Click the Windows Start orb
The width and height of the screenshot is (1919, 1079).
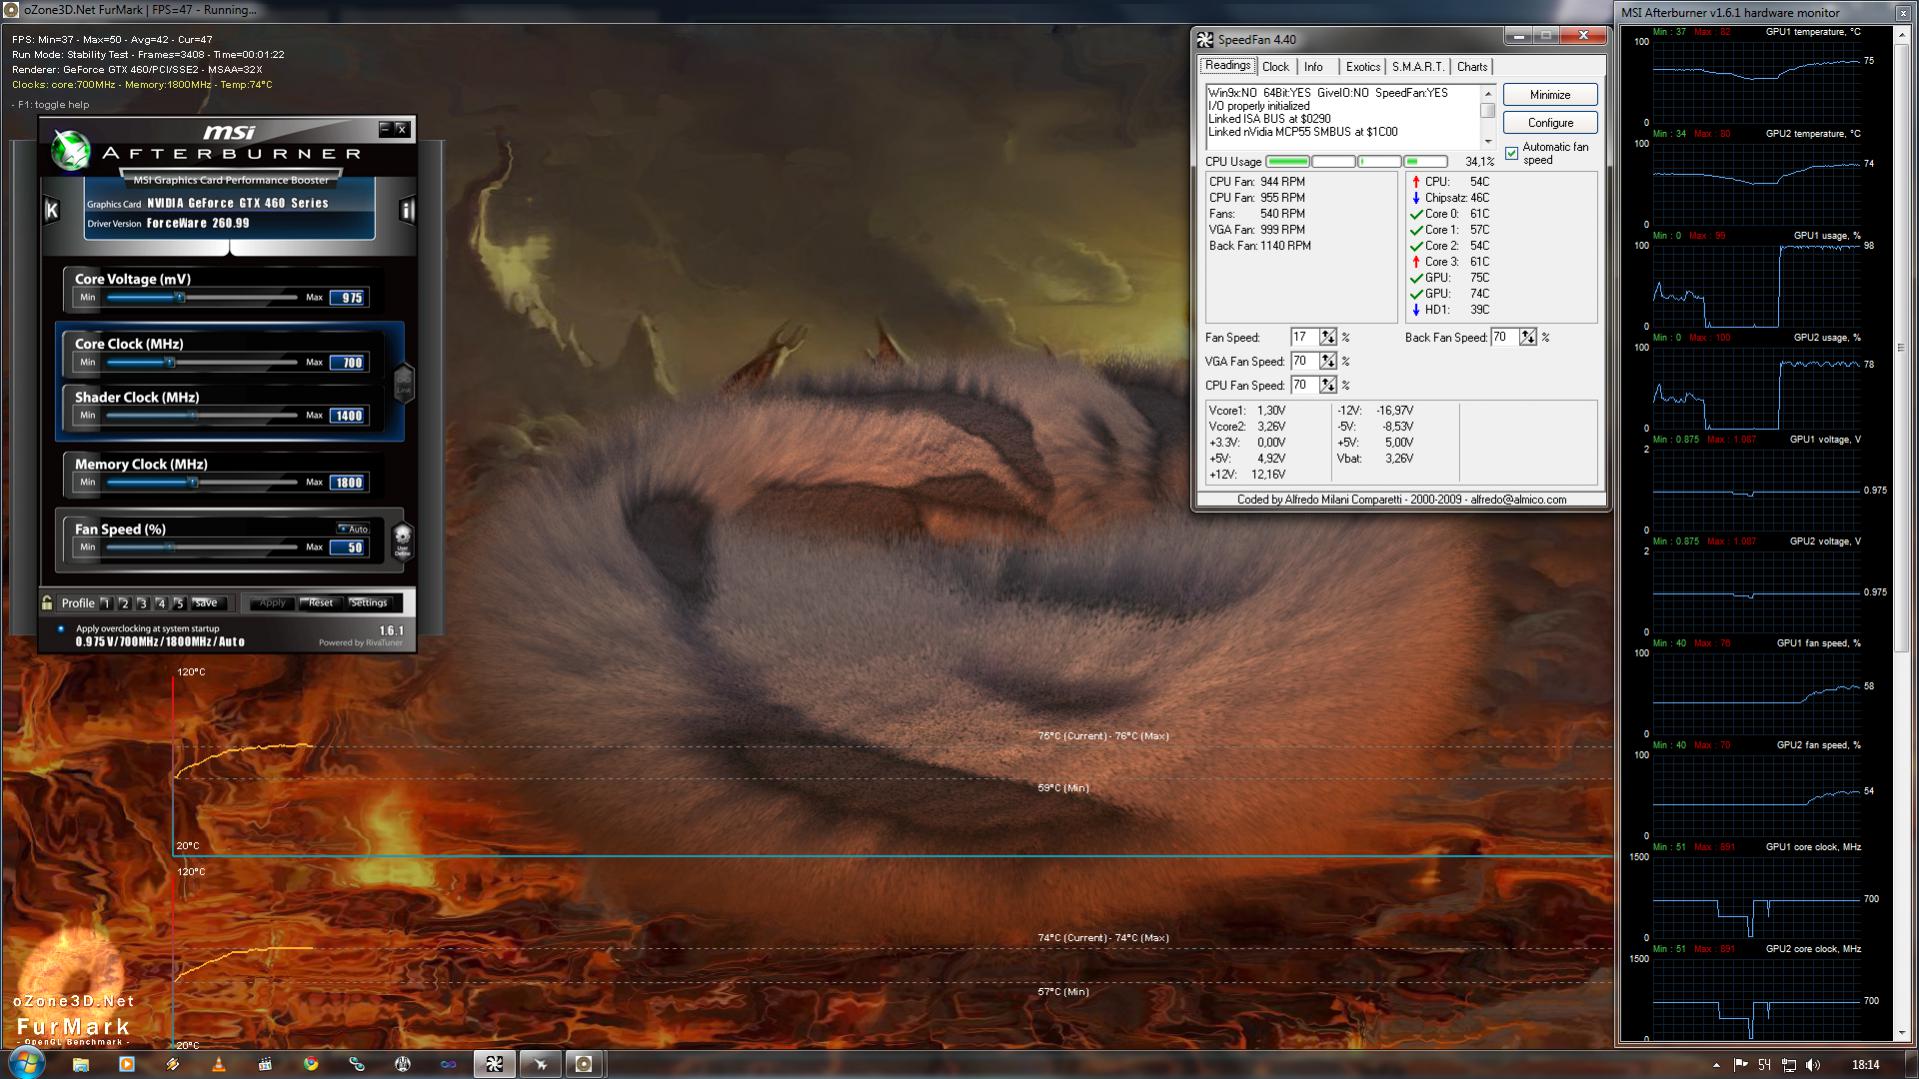pos(27,1063)
